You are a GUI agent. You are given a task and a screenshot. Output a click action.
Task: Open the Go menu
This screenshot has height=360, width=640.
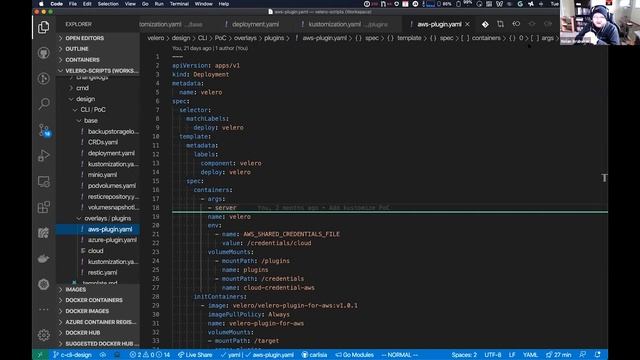click(x=145, y=4)
